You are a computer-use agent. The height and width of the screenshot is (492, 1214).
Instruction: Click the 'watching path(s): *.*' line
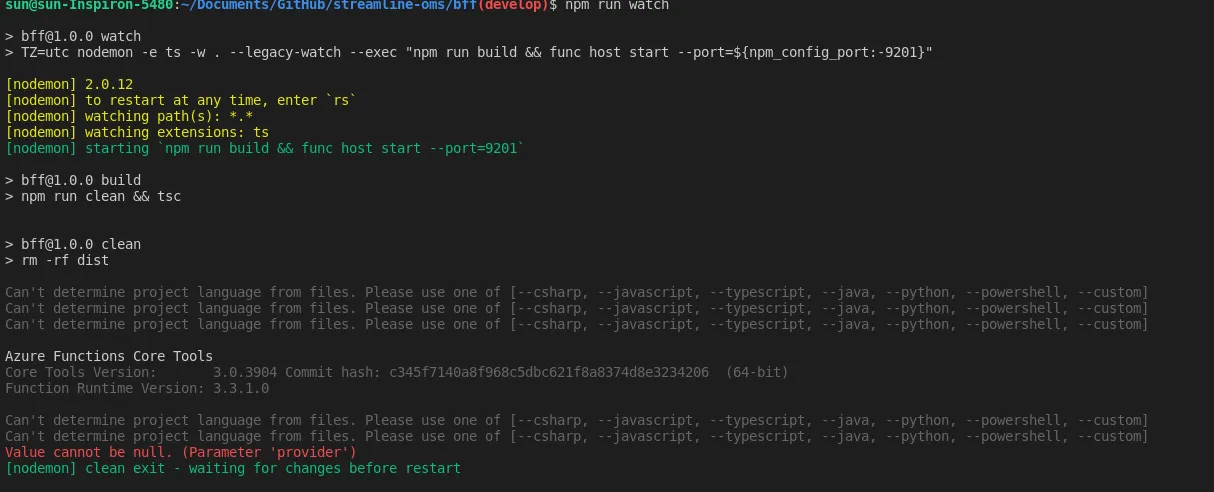tap(129, 117)
